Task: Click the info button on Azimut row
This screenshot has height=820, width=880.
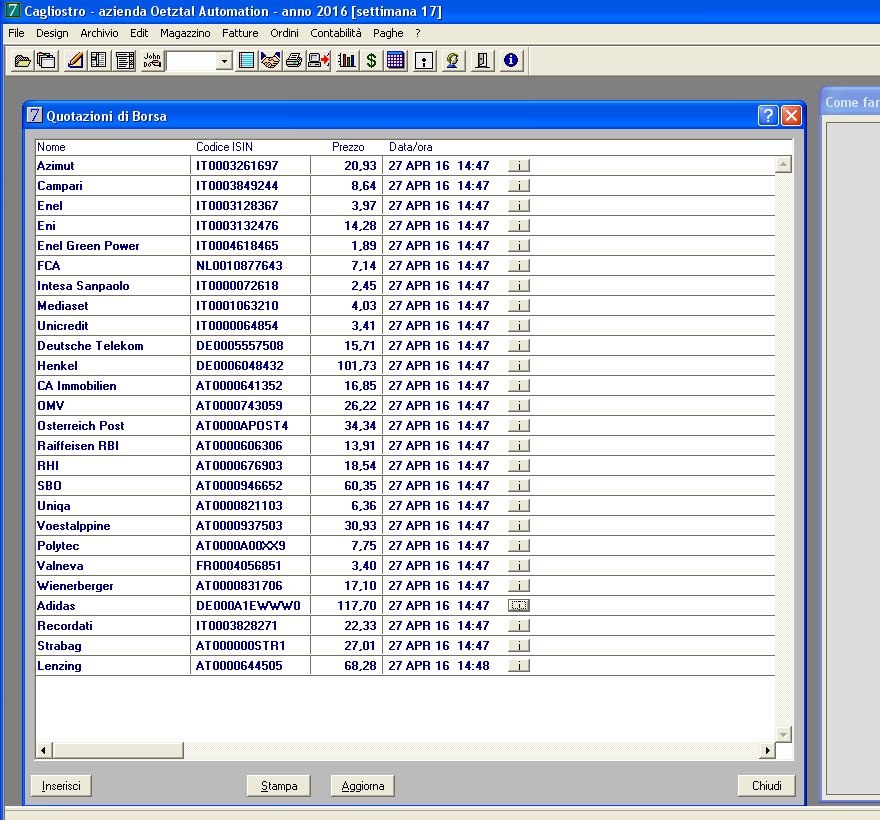Action: pyautogui.click(x=519, y=166)
